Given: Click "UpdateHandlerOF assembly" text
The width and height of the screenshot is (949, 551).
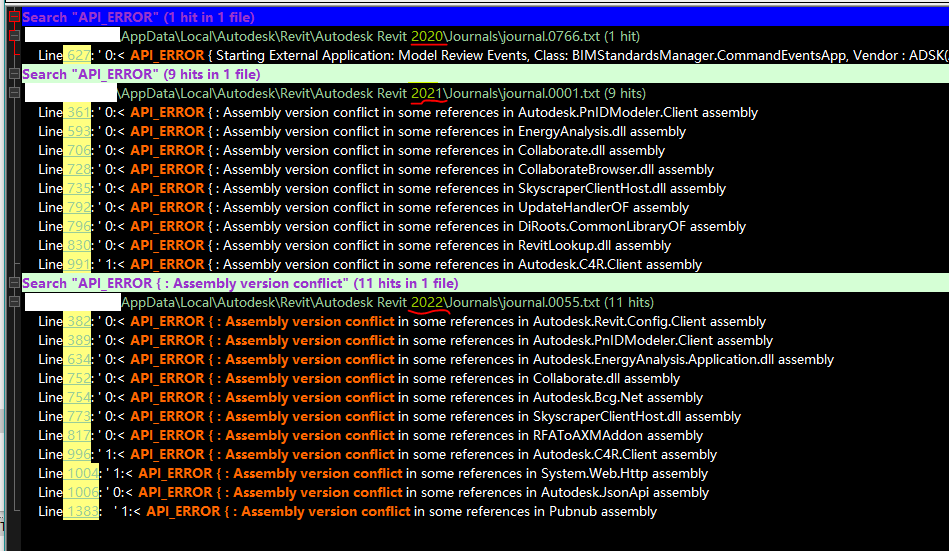Looking at the screenshot, I should click(x=603, y=207).
